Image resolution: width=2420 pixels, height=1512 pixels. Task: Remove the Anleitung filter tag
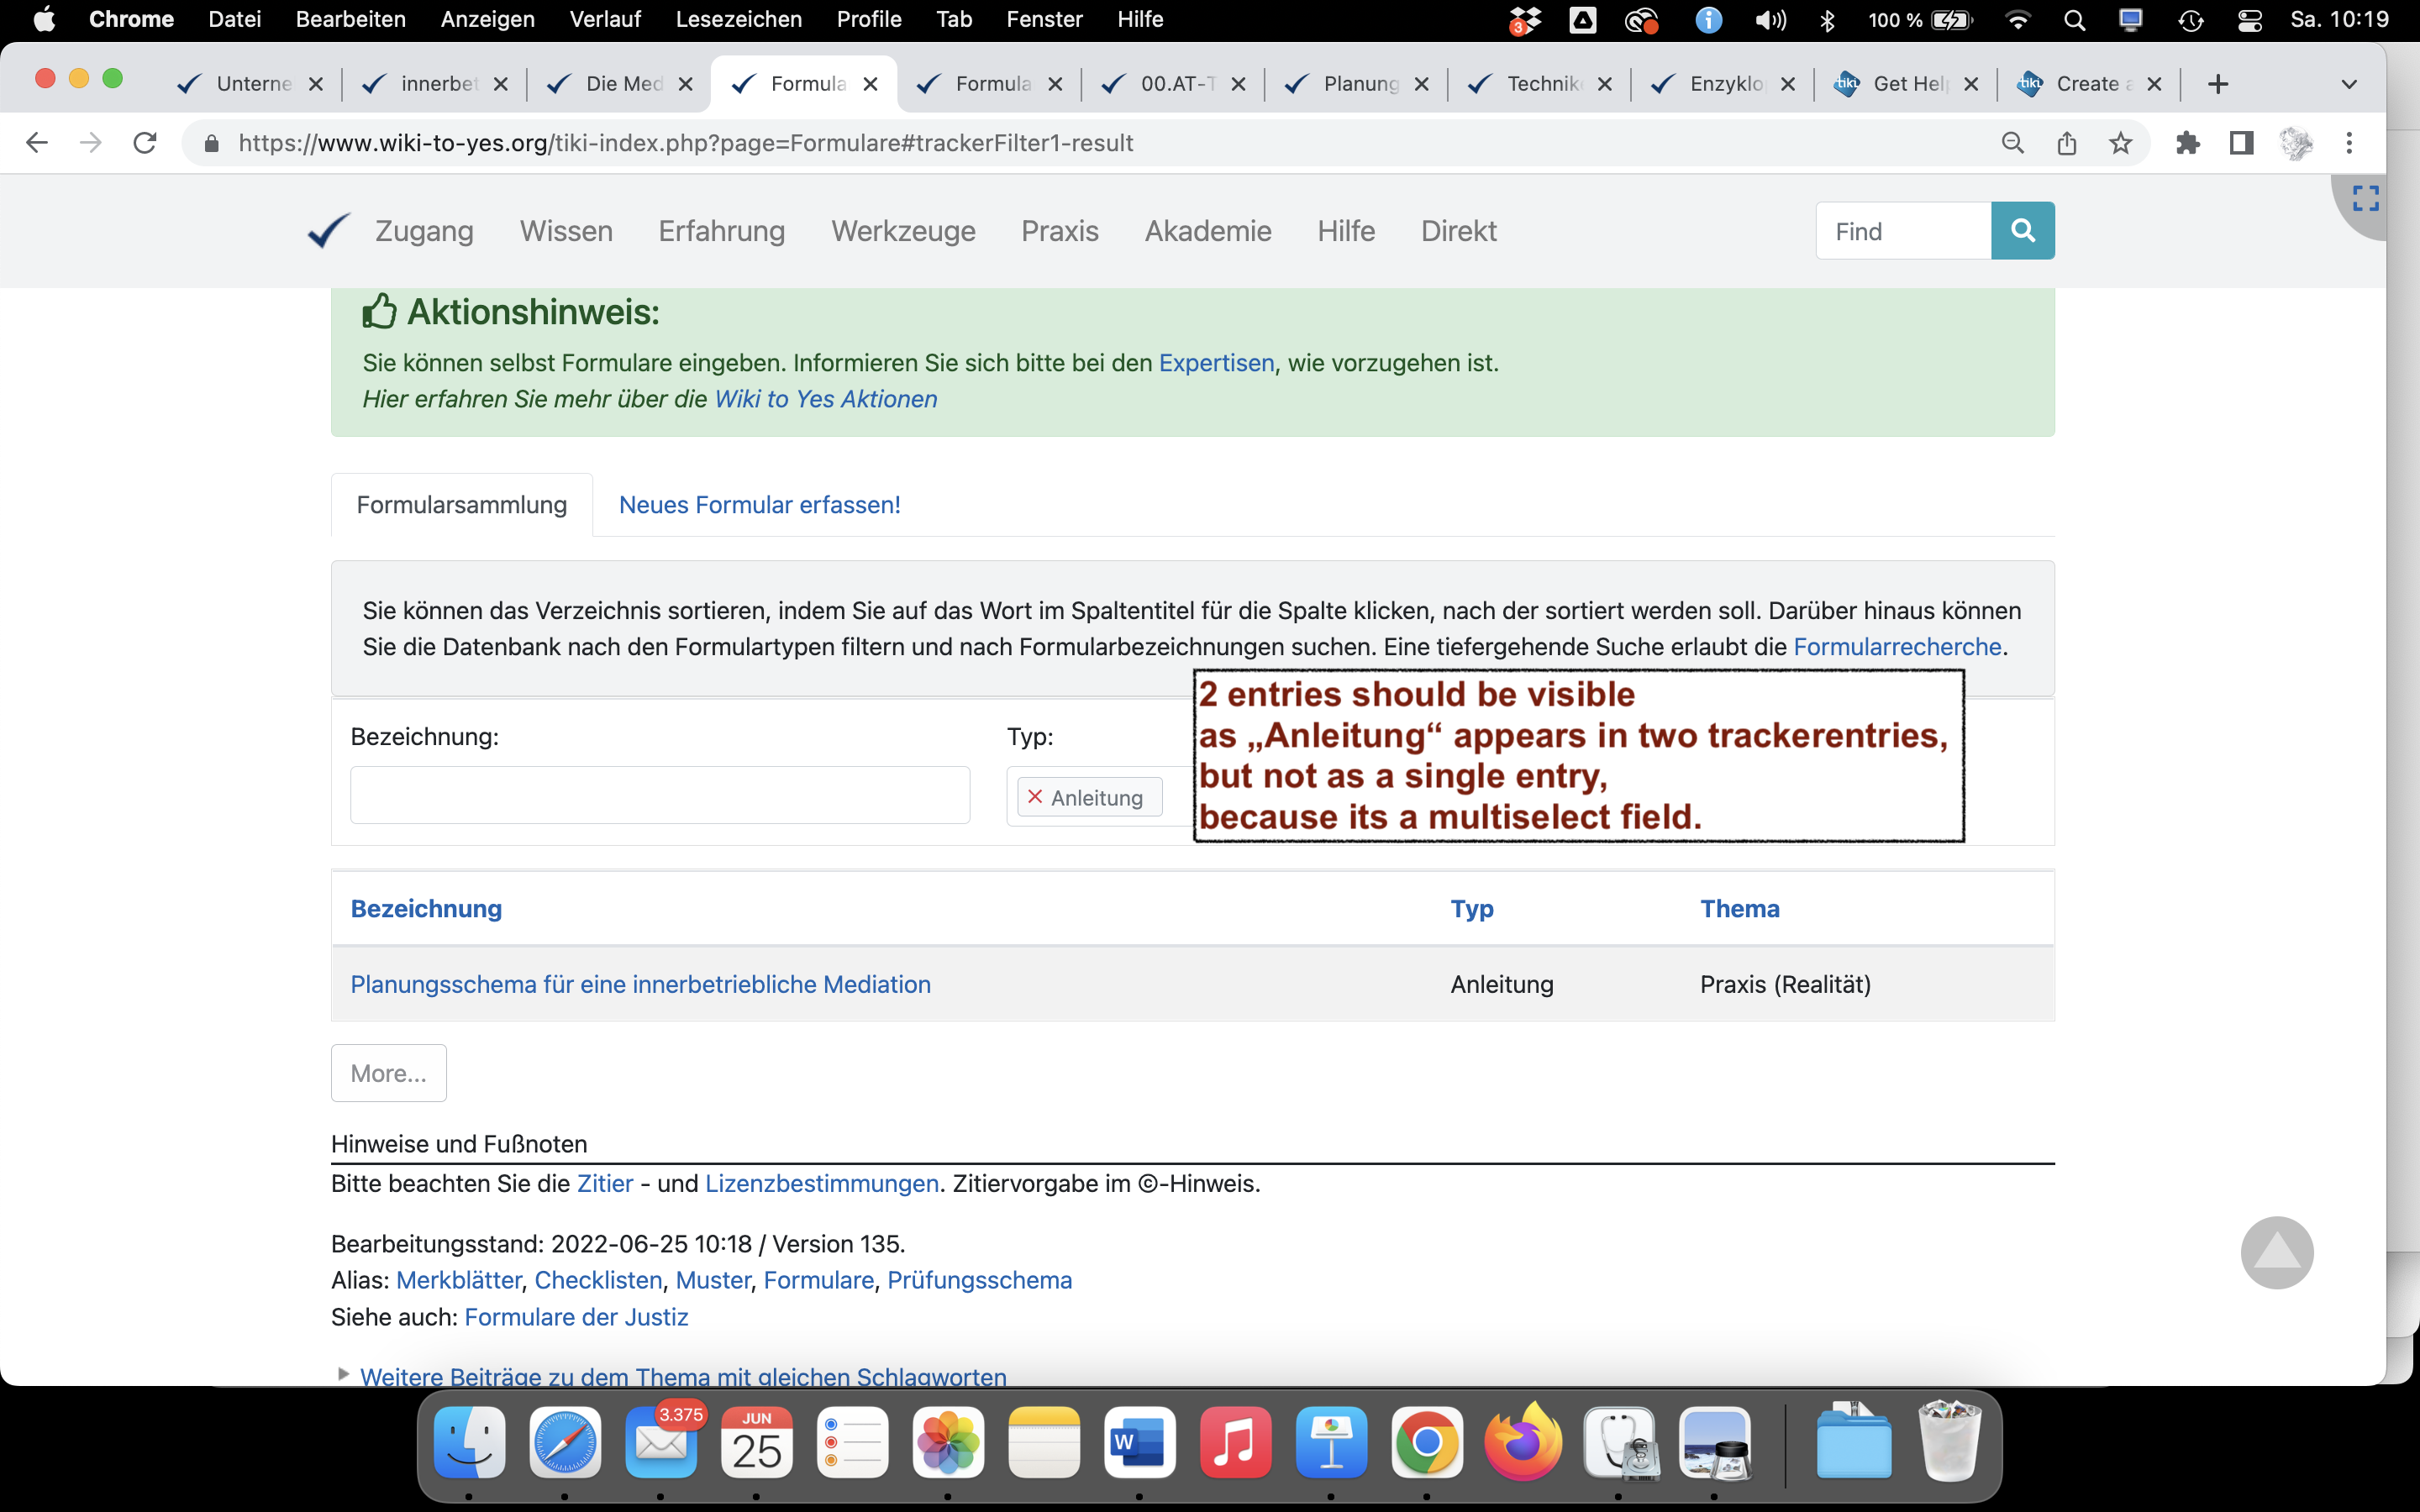point(1035,797)
